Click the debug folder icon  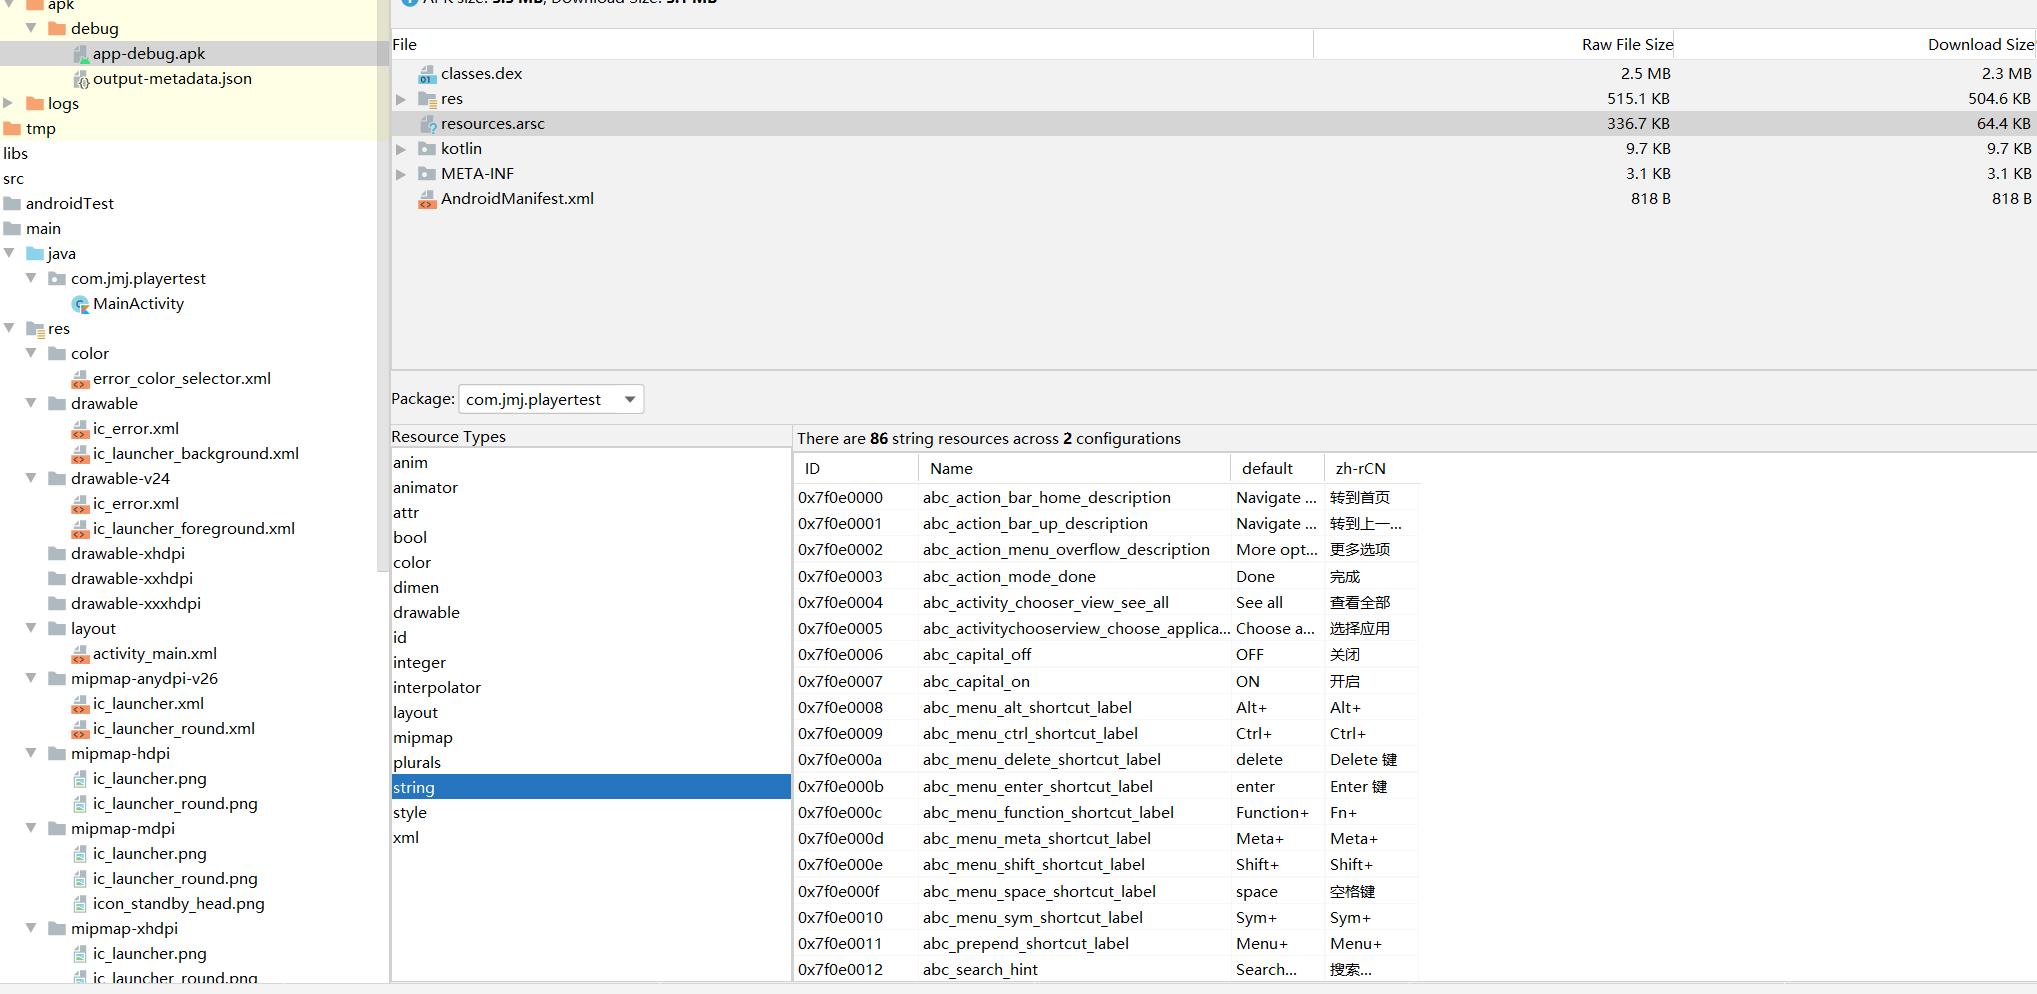click(x=58, y=29)
